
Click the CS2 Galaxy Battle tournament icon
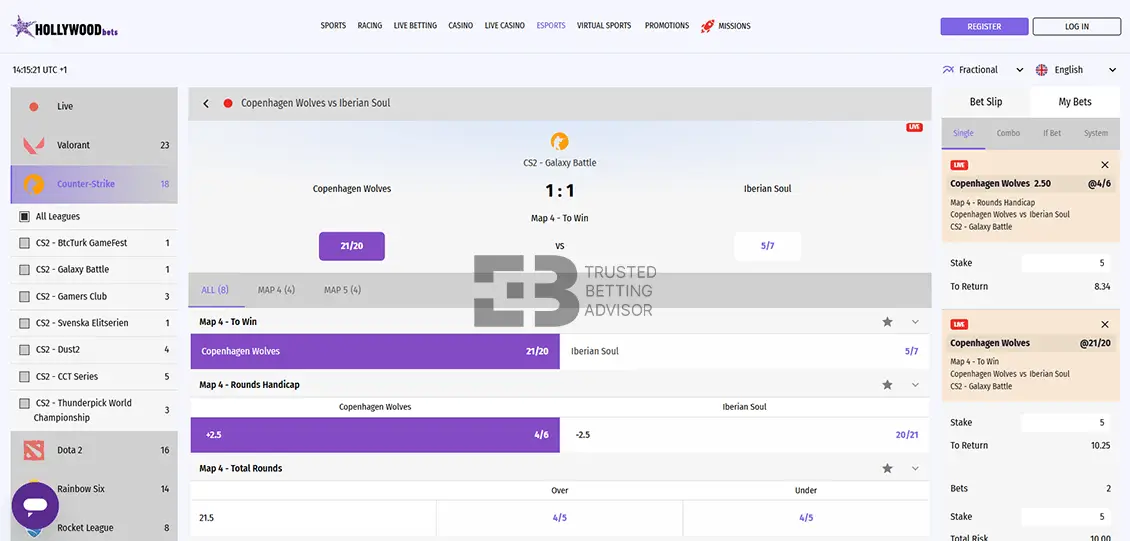(x=559, y=141)
